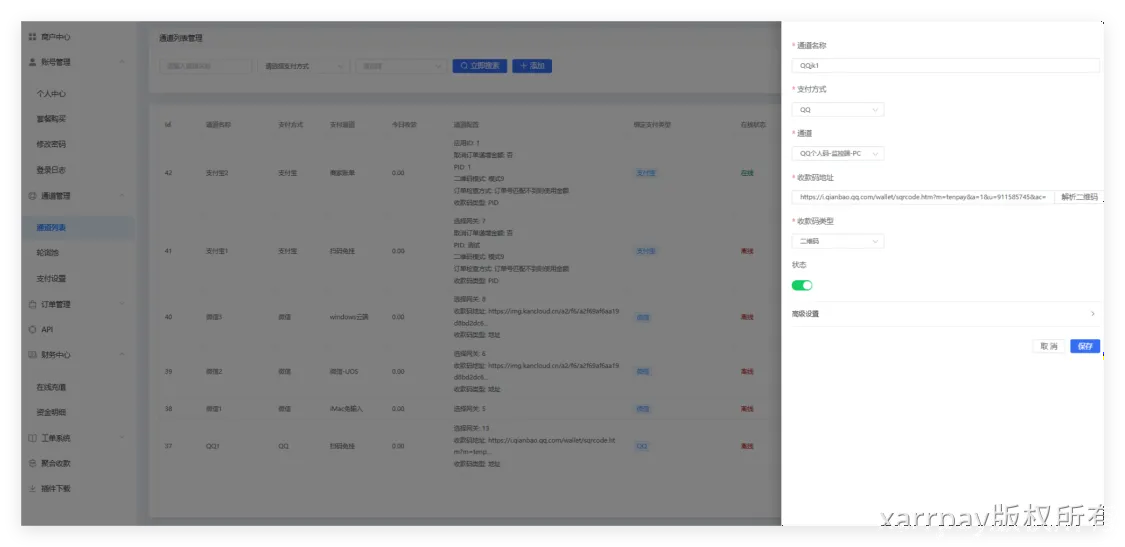This screenshot has height=547, width=1125.
Task: Click the 解析二维码 button
Action: (x=1079, y=197)
